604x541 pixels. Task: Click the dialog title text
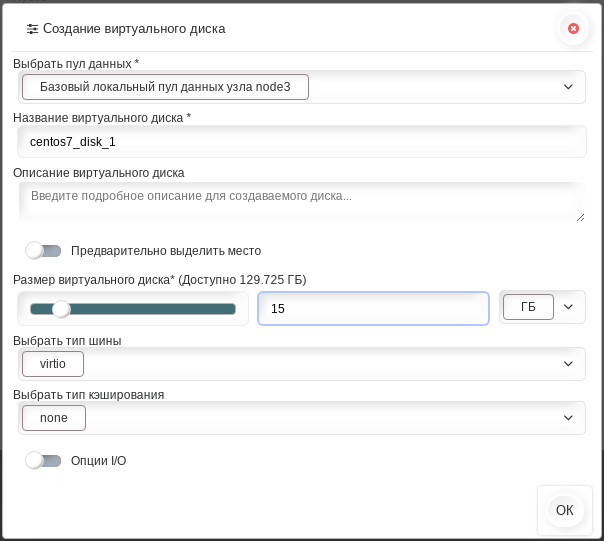(134, 29)
